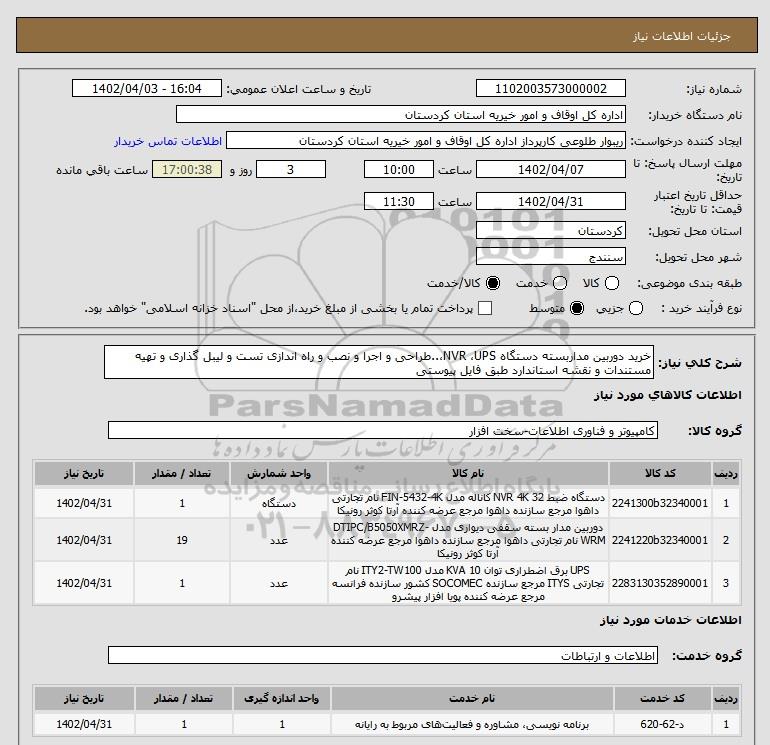
Task: Click the quantity 19 cell
Action: coord(182,540)
